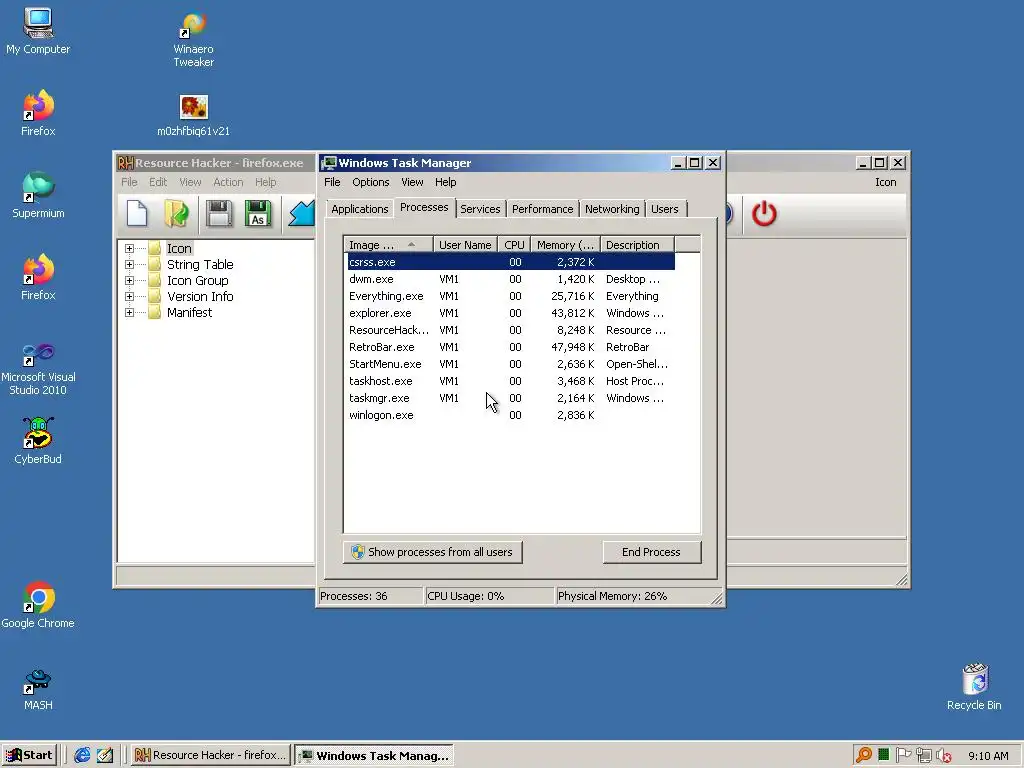Select the taskmgr.exe process row
This screenshot has width=1024, height=768.
pos(511,398)
